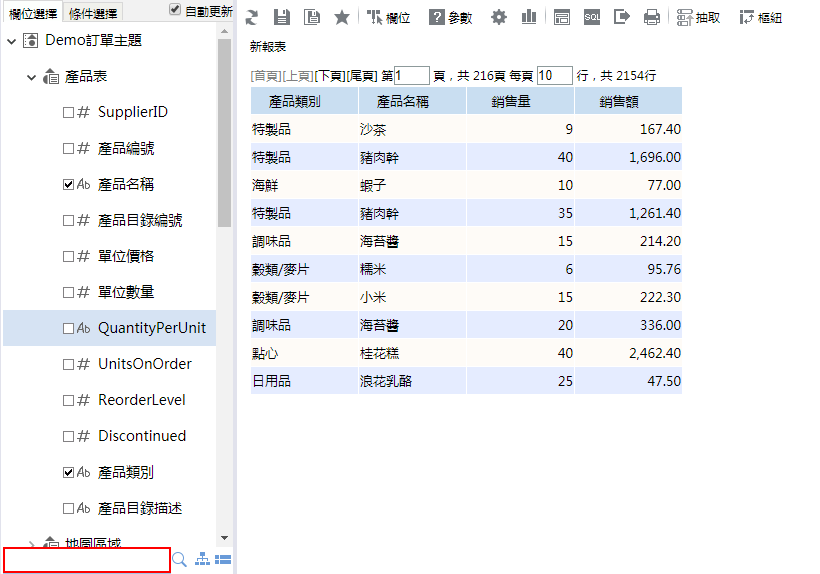Click the magnifier search icon

pyautogui.click(x=180, y=560)
